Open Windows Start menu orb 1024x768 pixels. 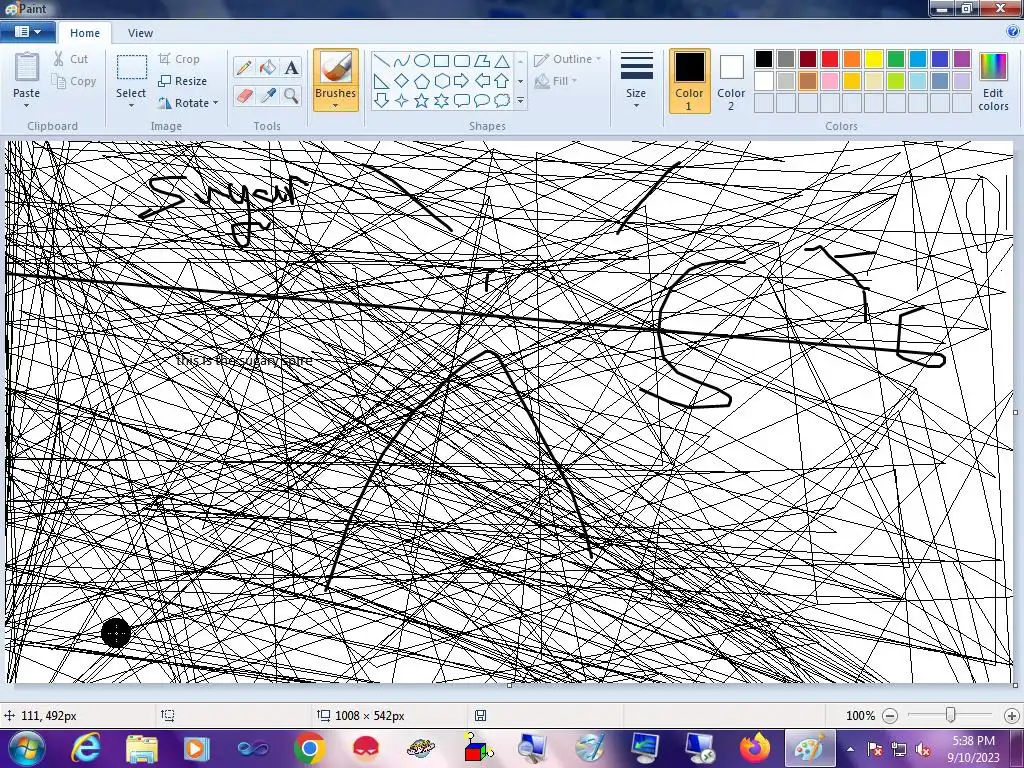coord(27,748)
